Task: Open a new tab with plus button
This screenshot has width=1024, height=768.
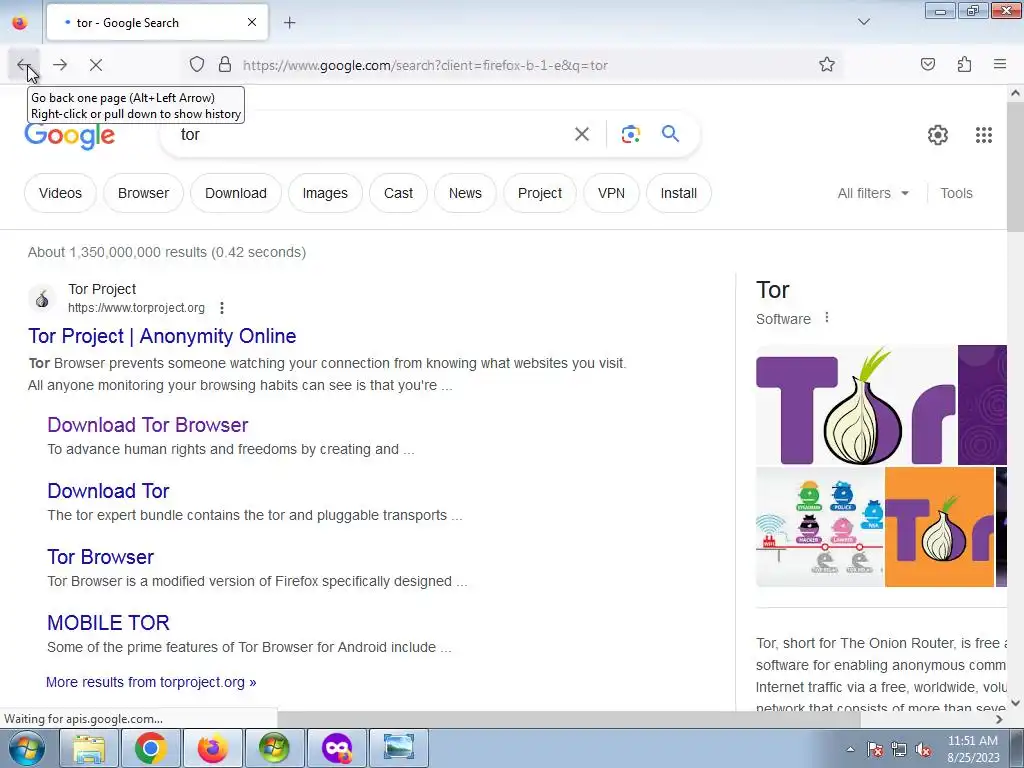Action: pos(289,23)
